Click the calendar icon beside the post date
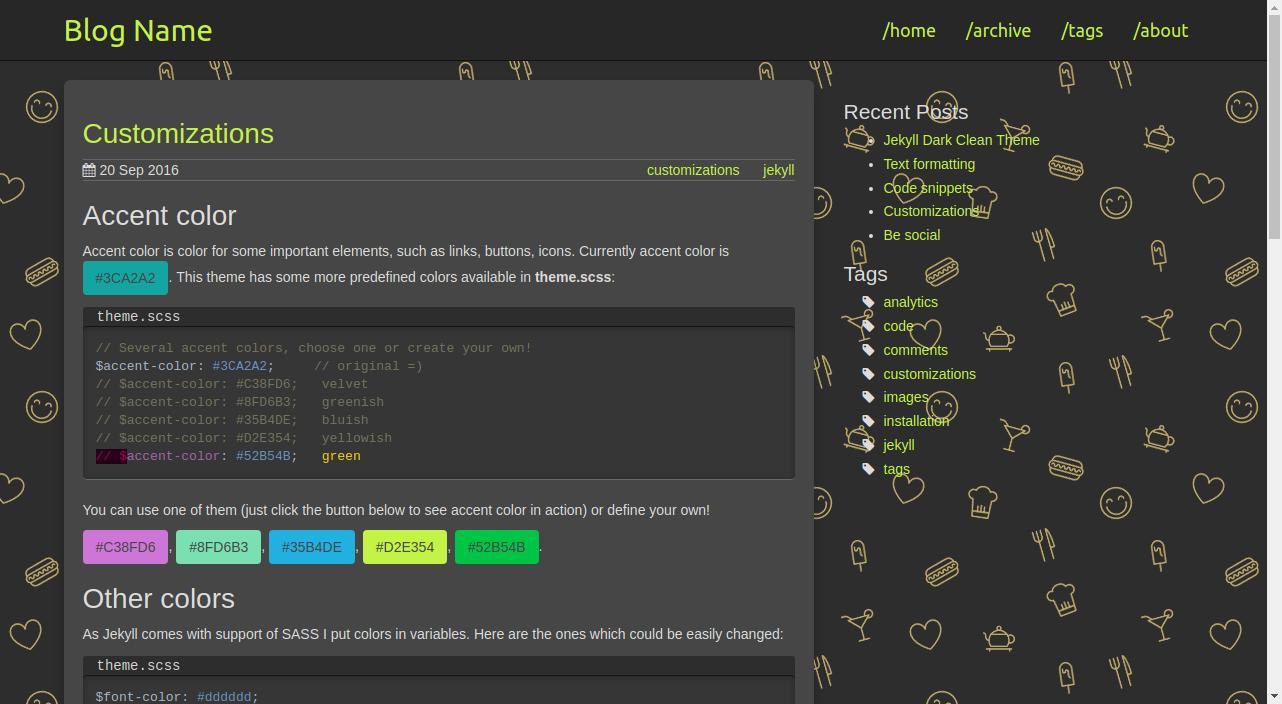Image resolution: width=1282 pixels, height=704 pixels. pos(87,170)
